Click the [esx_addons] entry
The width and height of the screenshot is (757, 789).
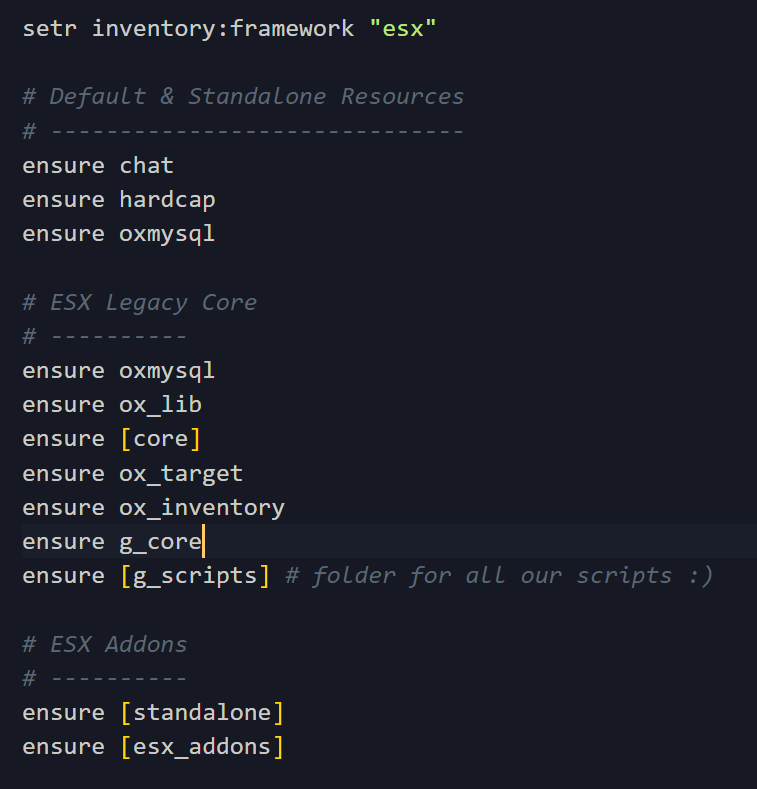202,747
